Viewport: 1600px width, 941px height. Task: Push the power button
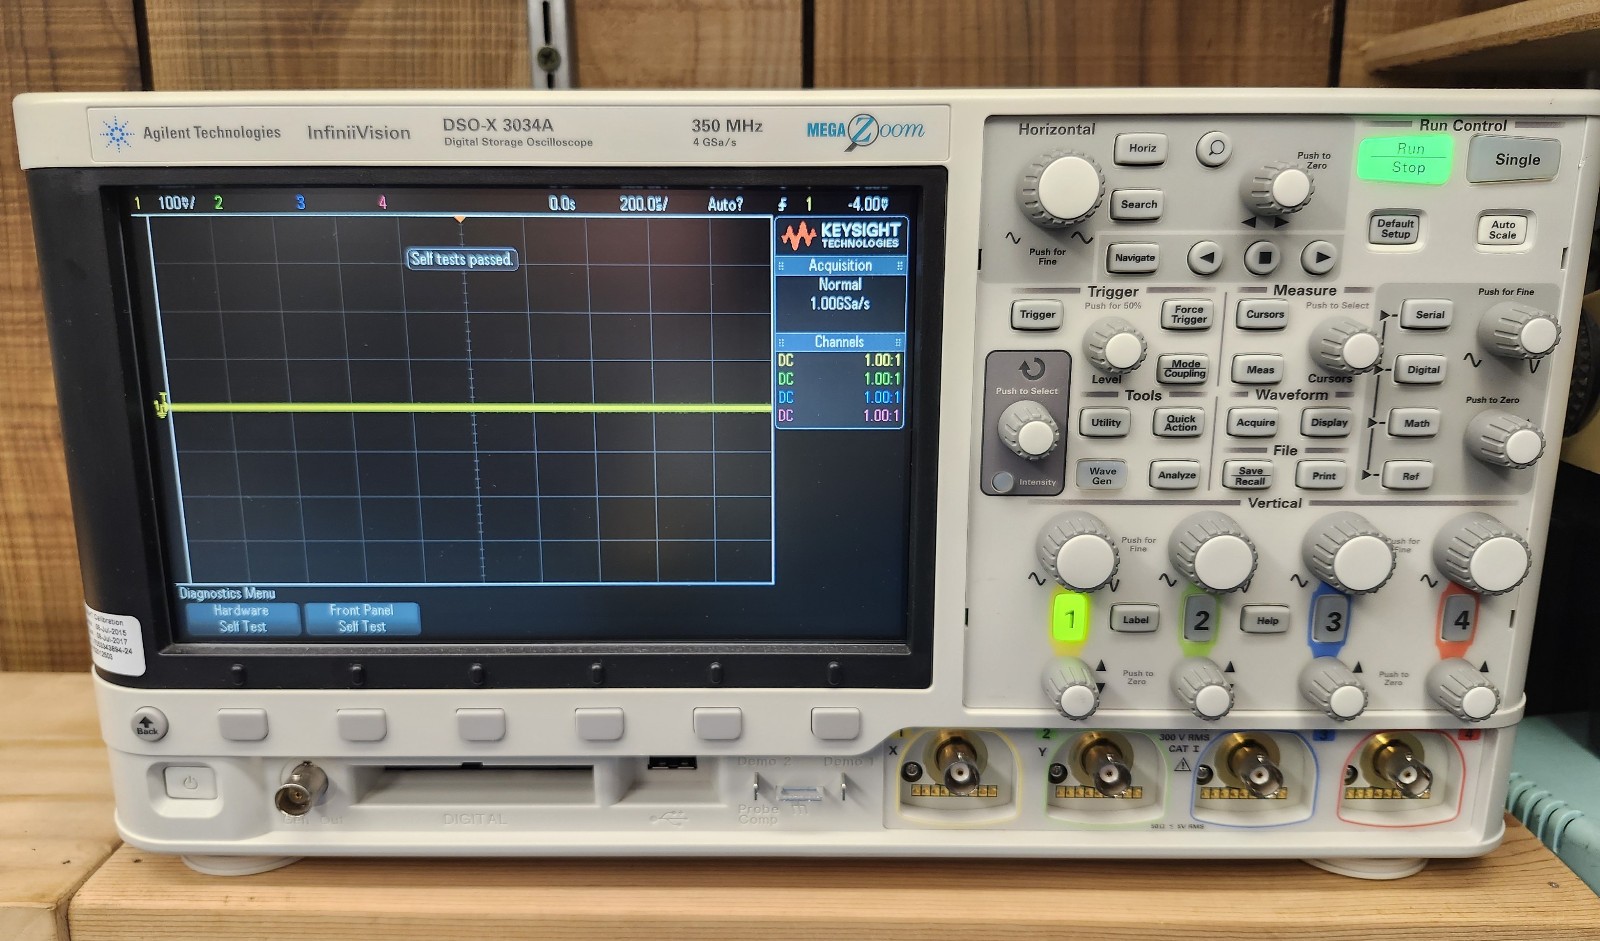(189, 782)
